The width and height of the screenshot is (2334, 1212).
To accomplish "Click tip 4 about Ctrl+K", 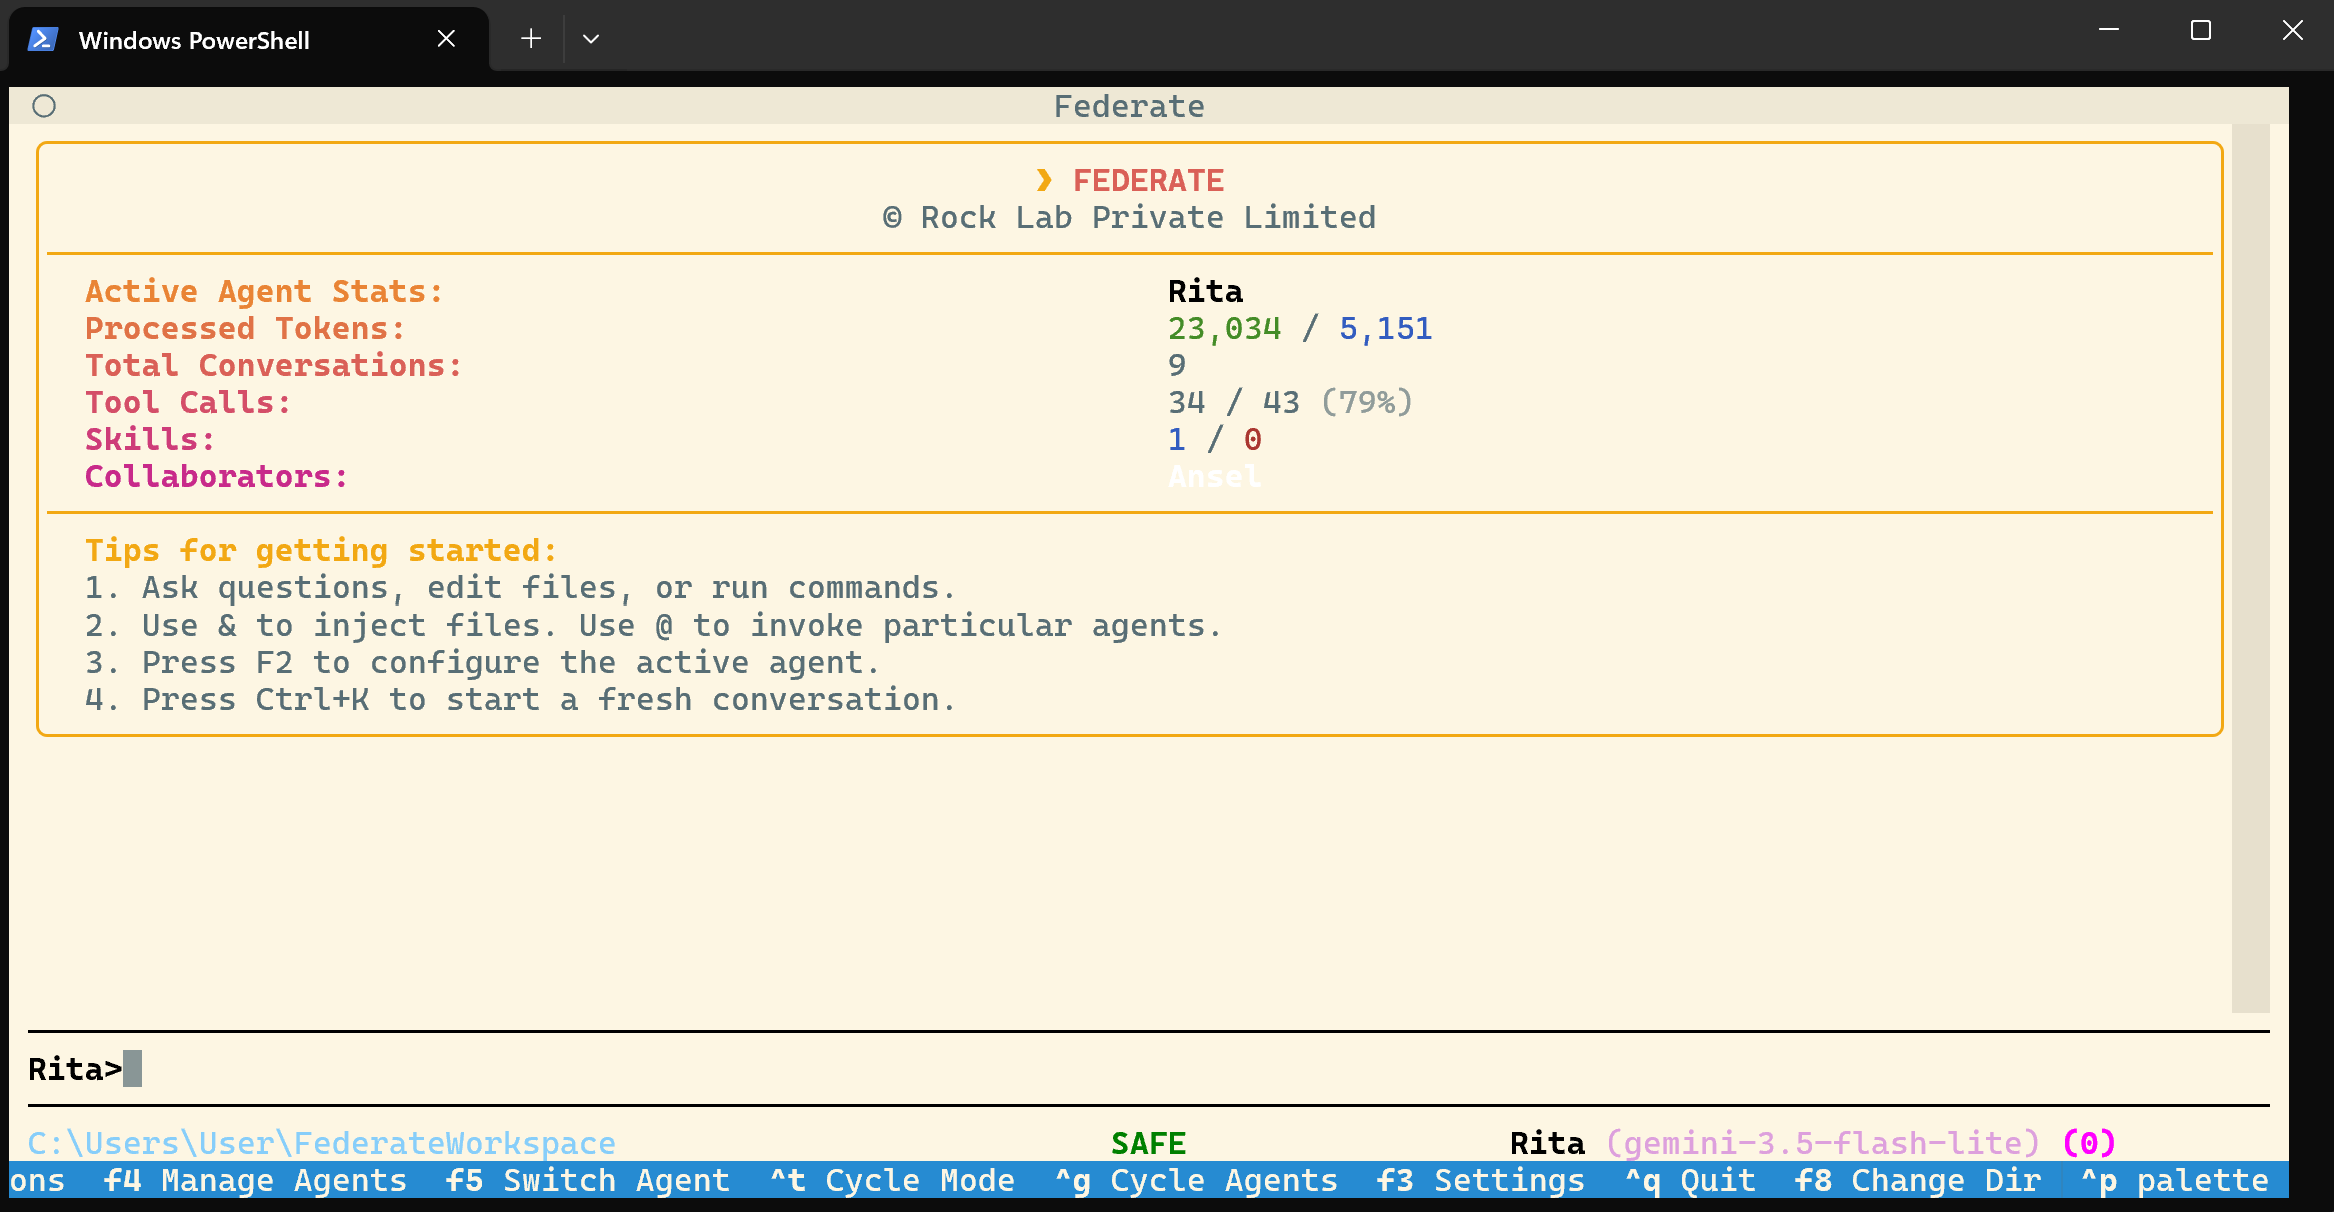I will [x=520, y=699].
